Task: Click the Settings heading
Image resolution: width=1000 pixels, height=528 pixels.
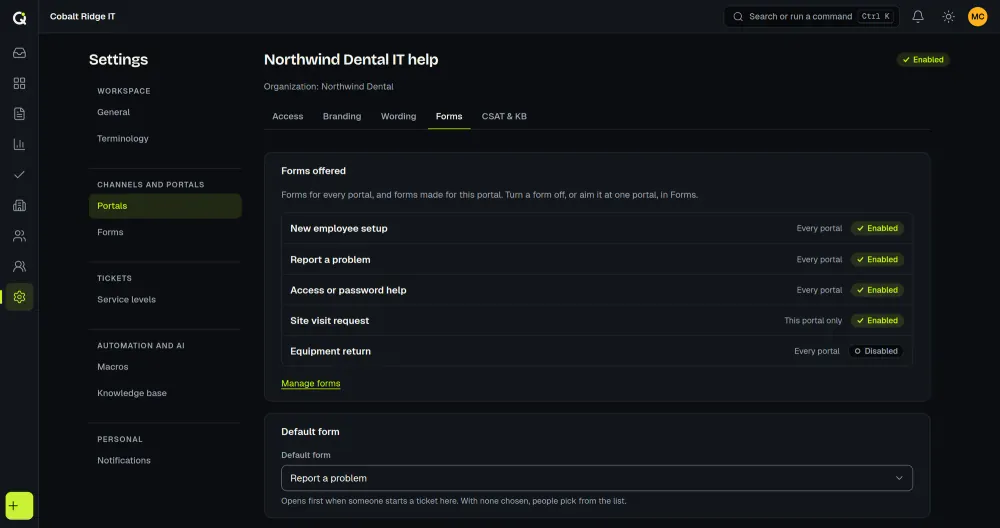Action: click(118, 59)
